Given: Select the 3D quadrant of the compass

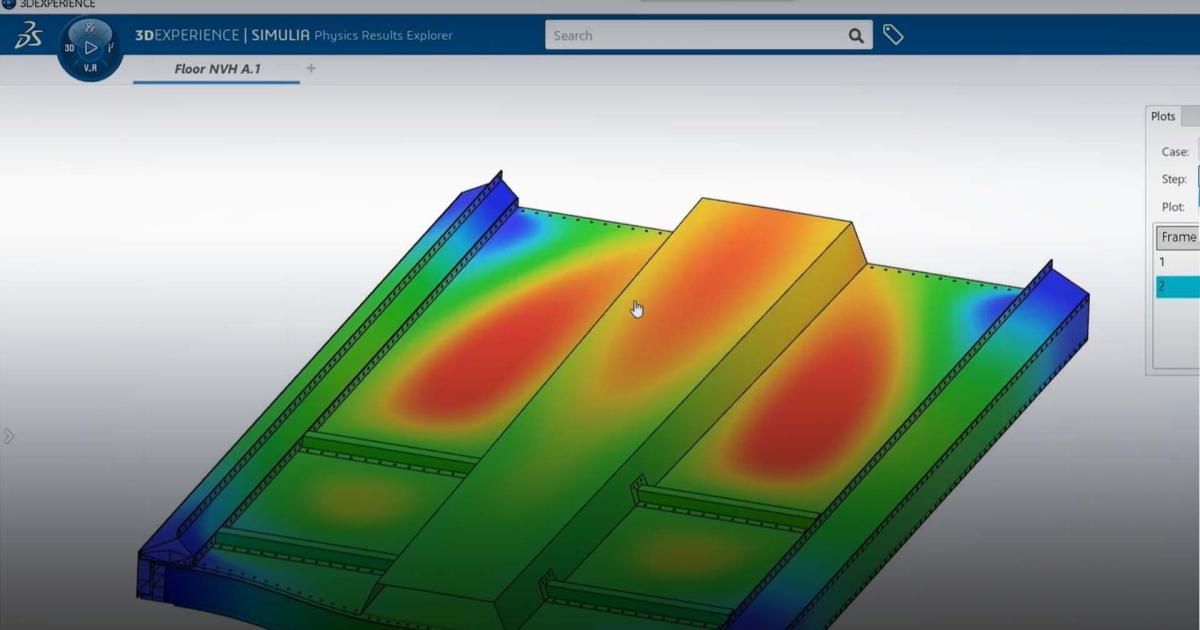Looking at the screenshot, I should (x=68, y=46).
